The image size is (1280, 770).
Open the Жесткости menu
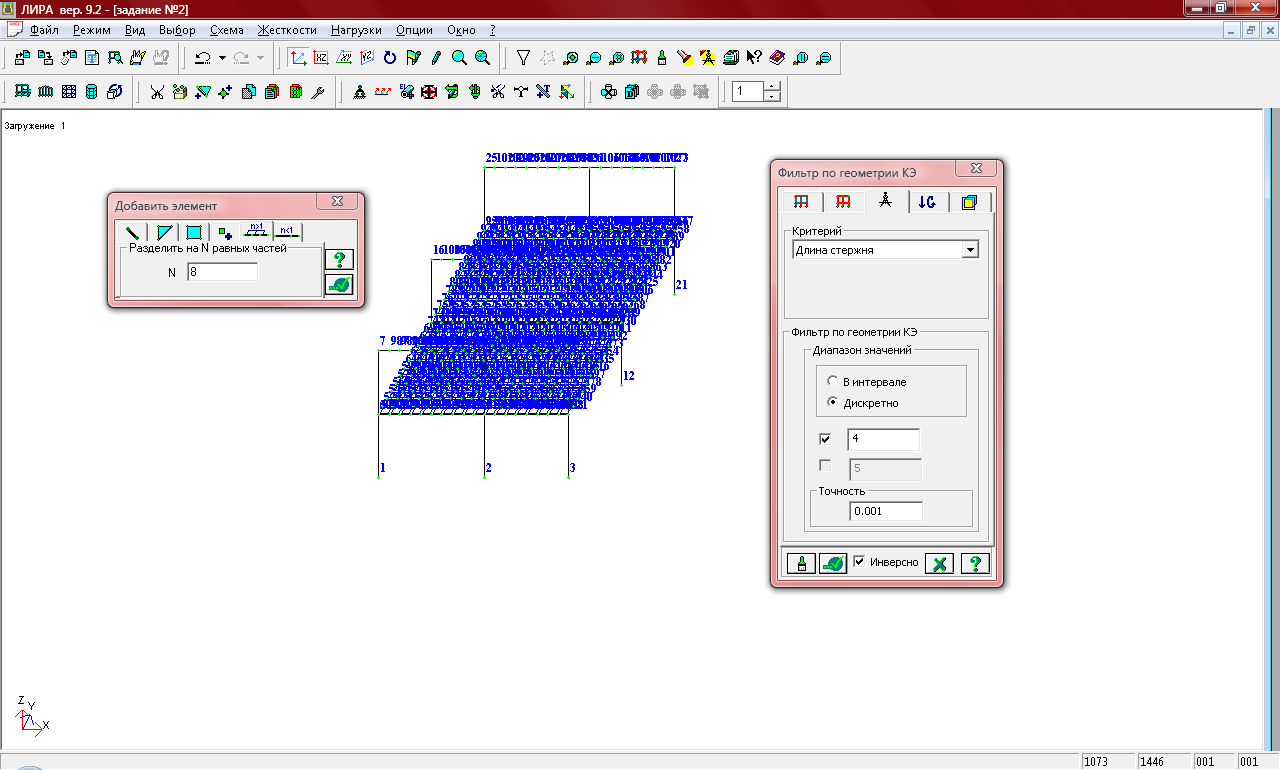coord(288,30)
